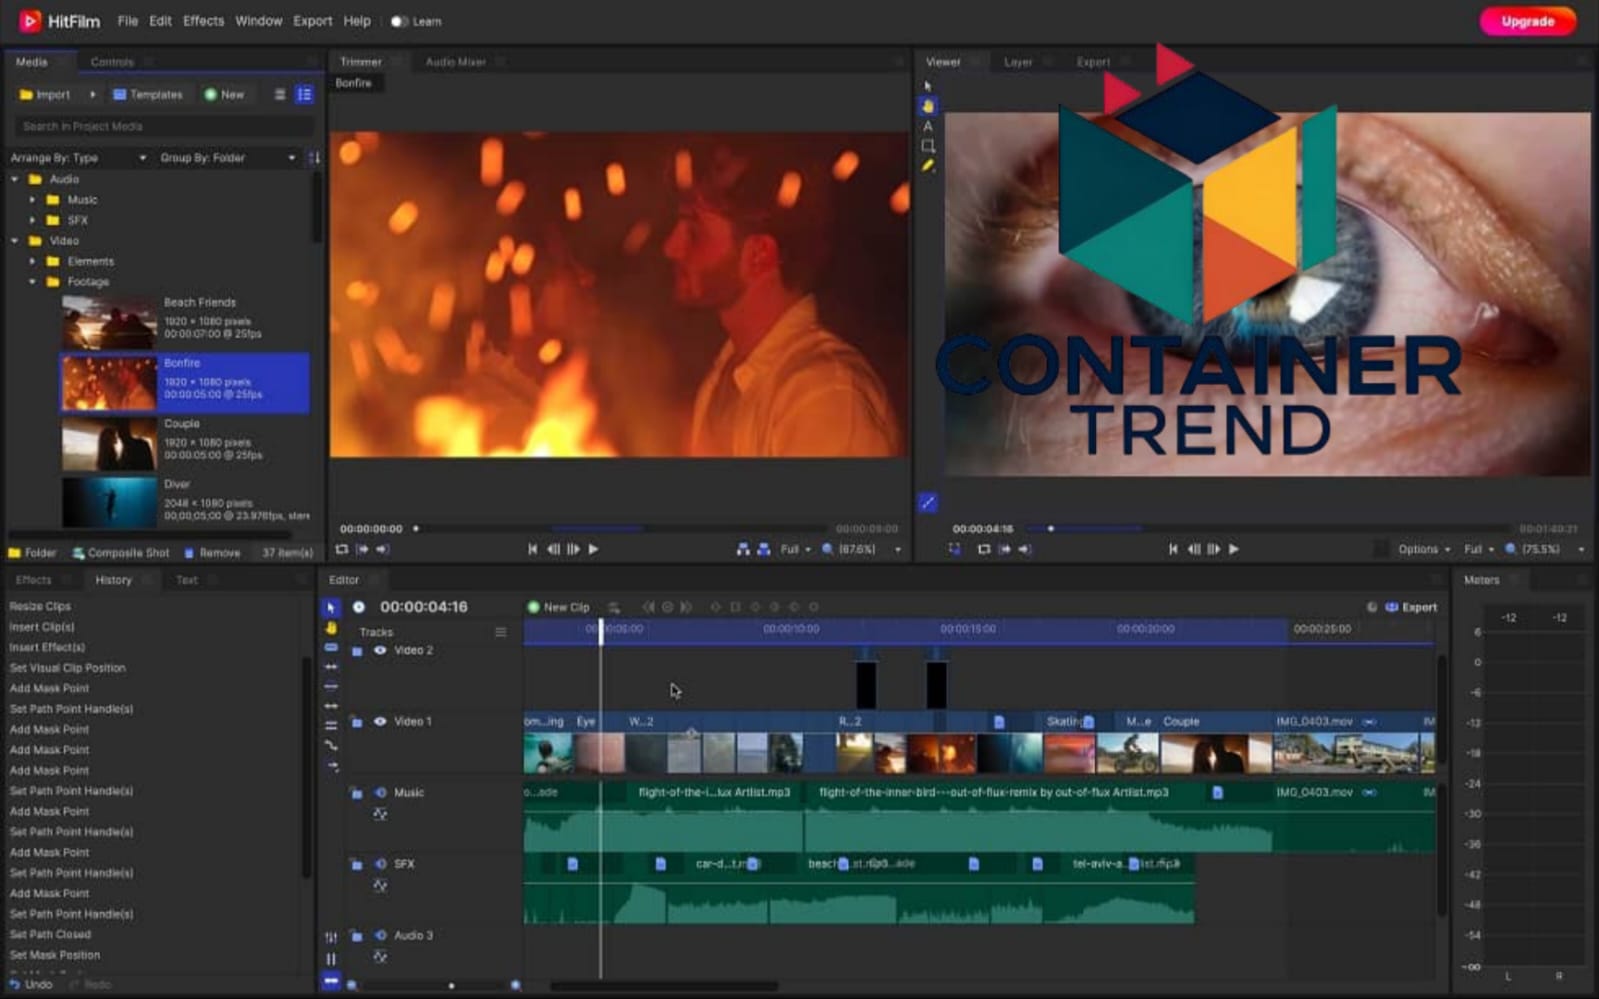Image resolution: width=1599 pixels, height=999 pixels.
Task: Click the Composite Shot button
Action: 121,553
